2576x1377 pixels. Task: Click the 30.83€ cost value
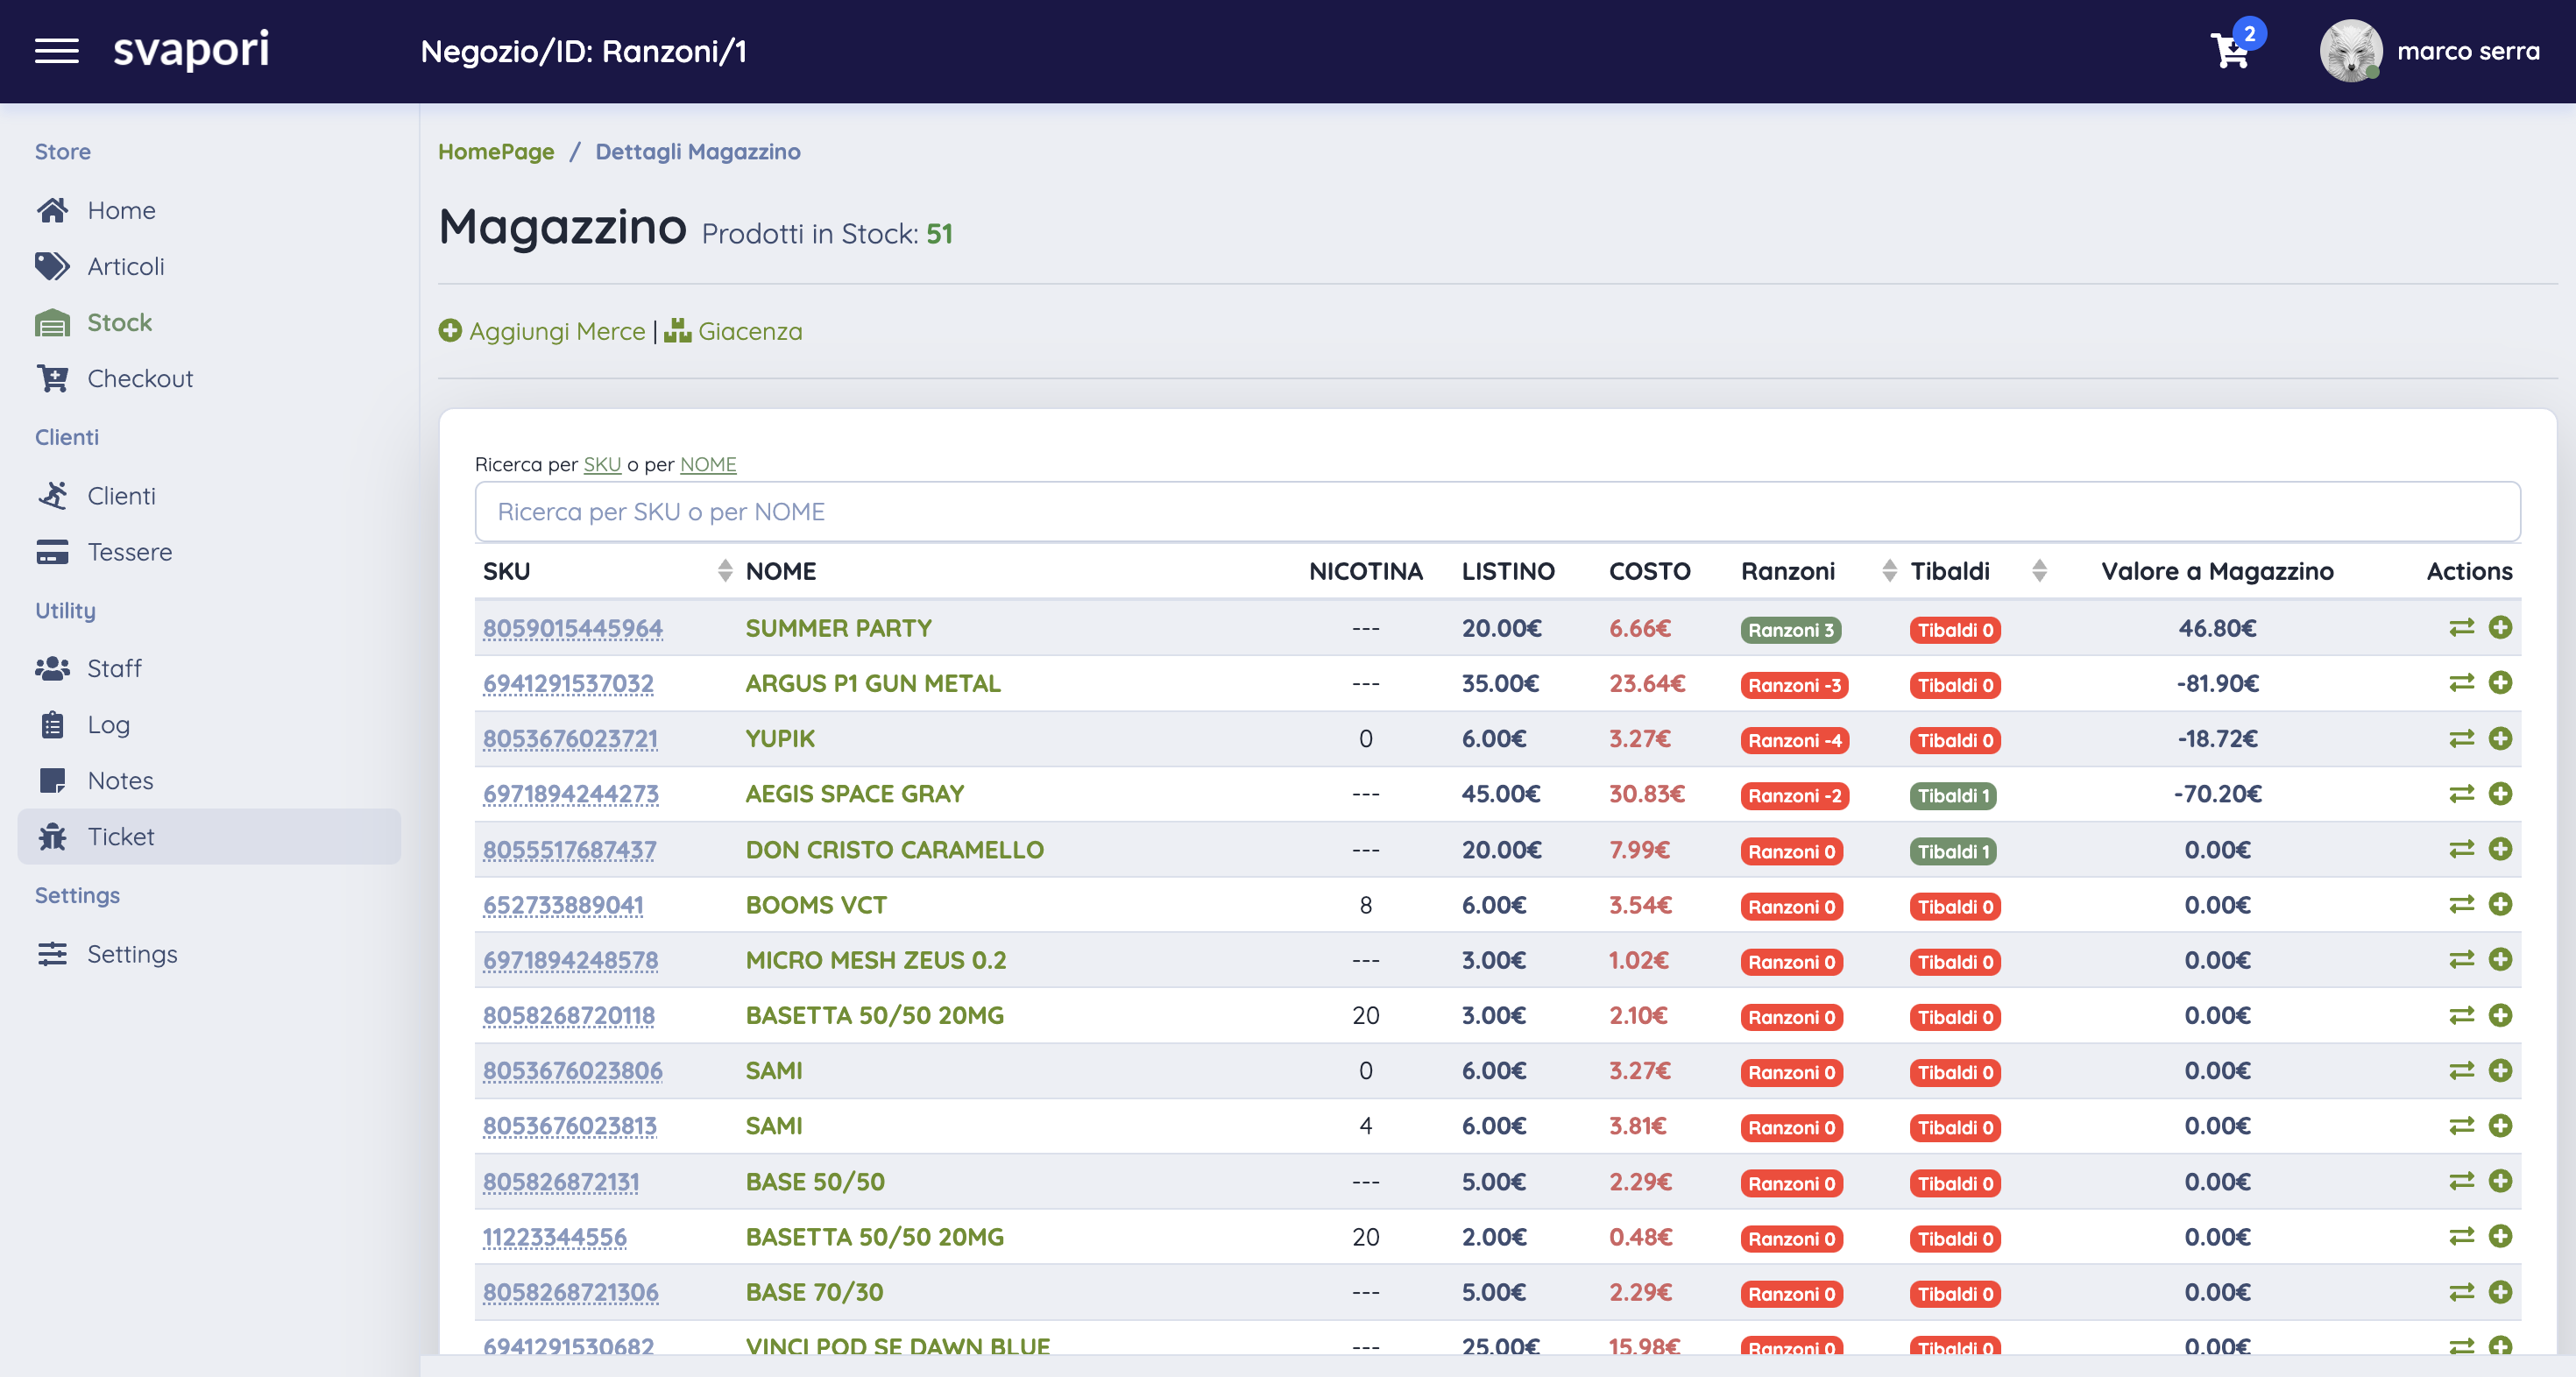coord(1646,794)
